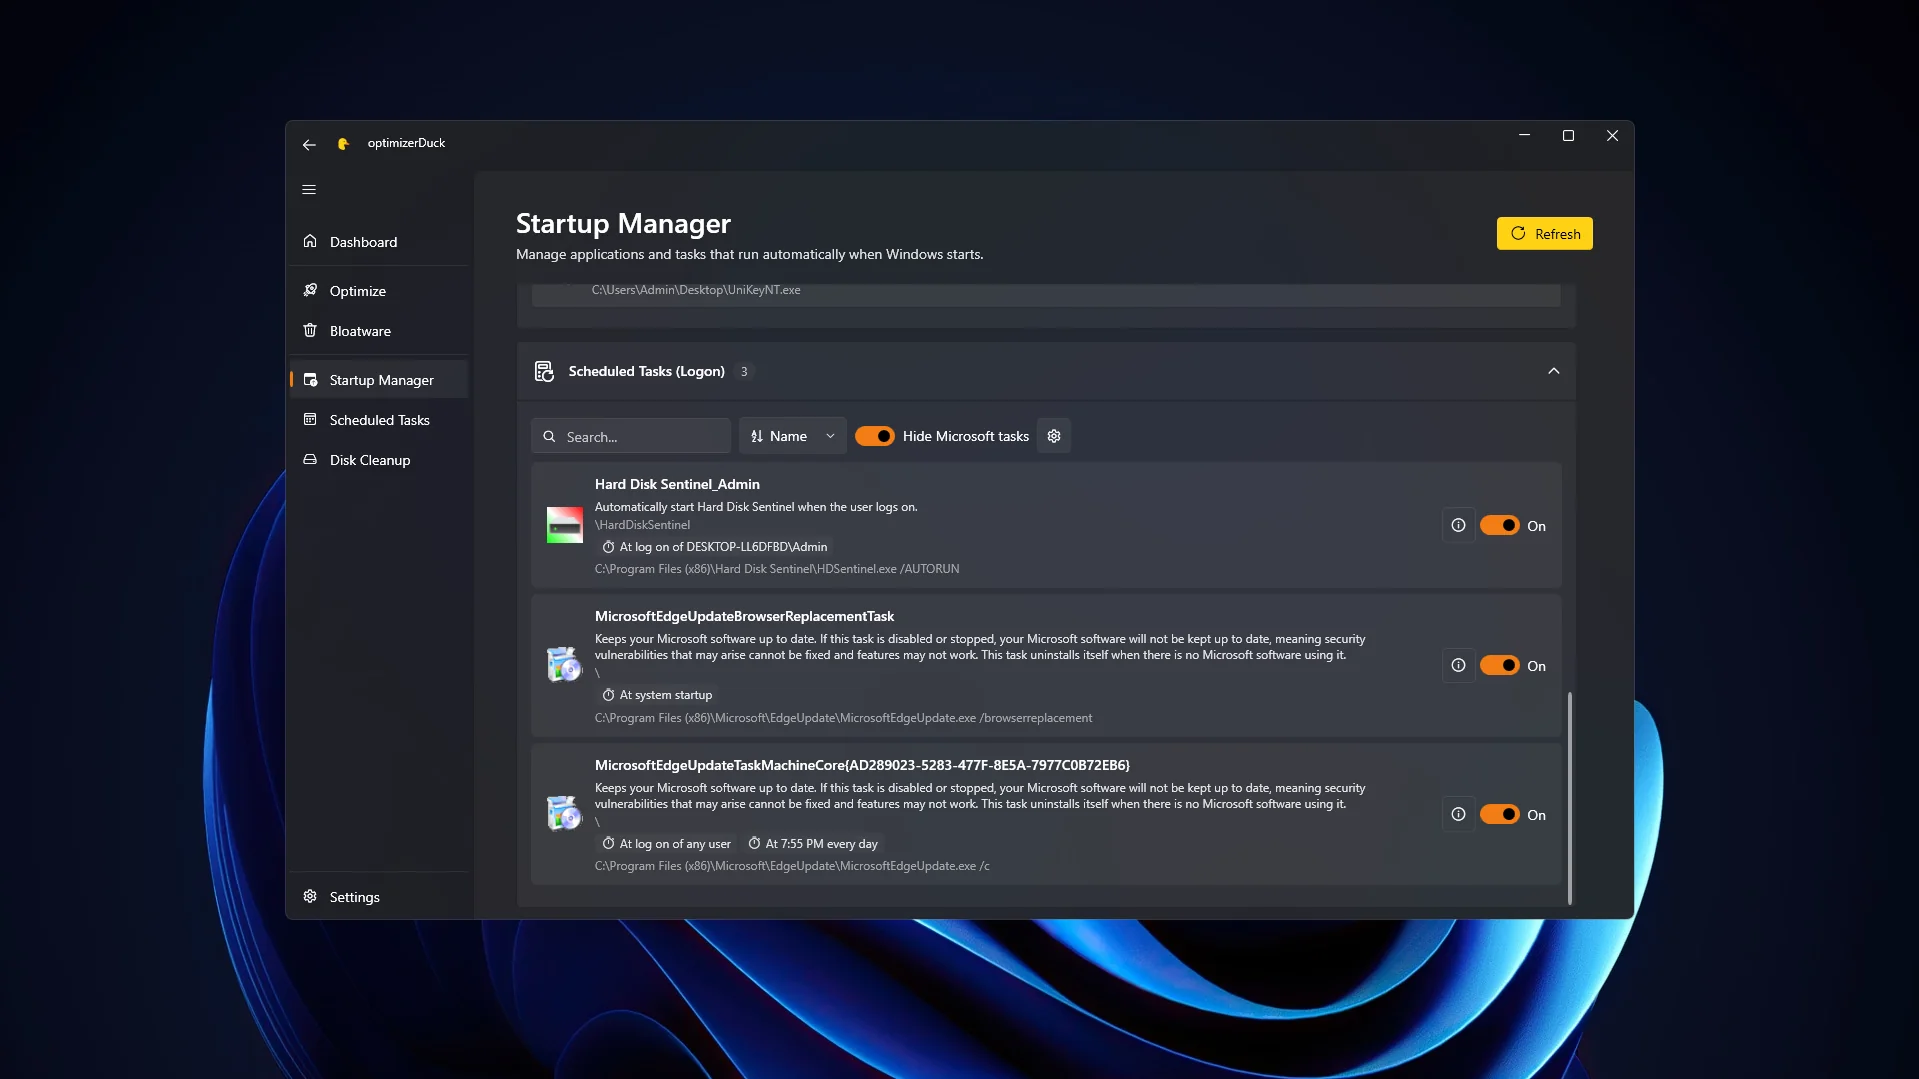Click the HDSentinel.exe /AUTORUN path
This screenshot has width=1919, height=1079.
(x=777, y=569)
